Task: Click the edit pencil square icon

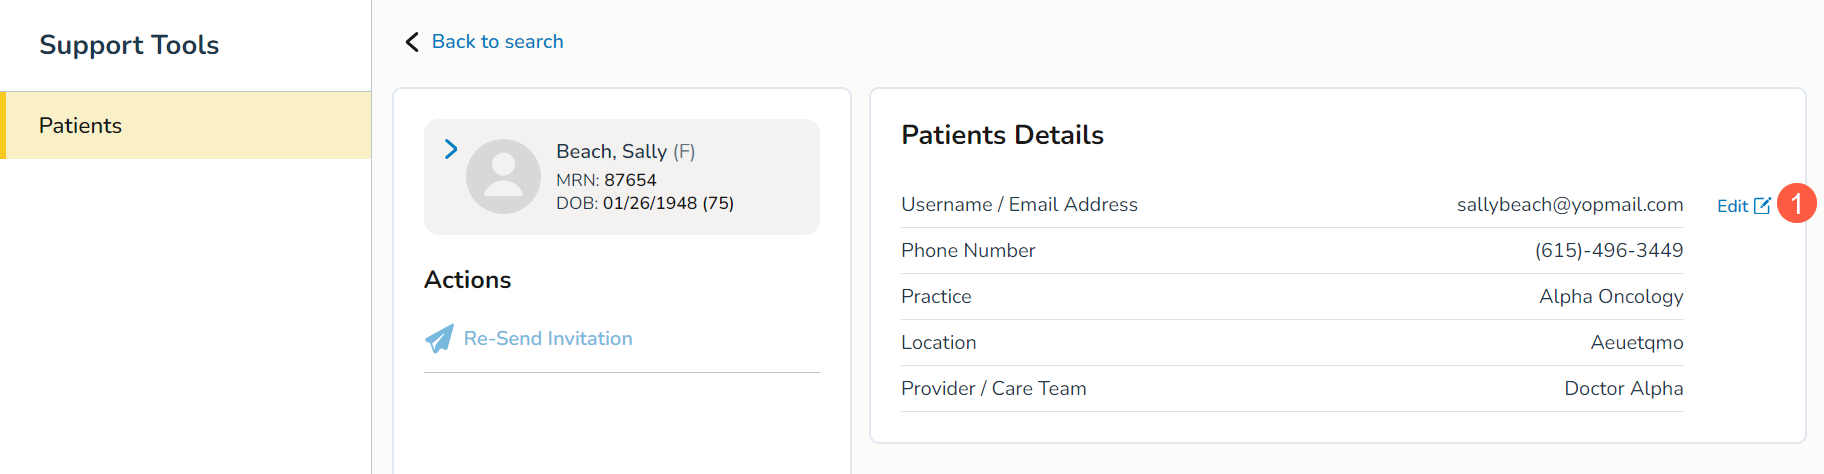Action: (1762, 206)
